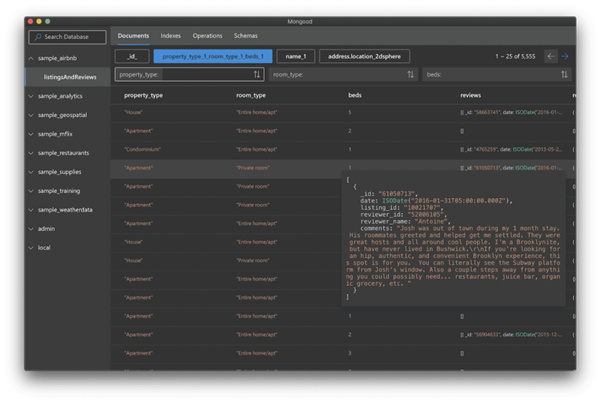This screenshot has width=600, height=402.
Task: Click reviews cell with id "58663741"
Action: click(511, 112)
